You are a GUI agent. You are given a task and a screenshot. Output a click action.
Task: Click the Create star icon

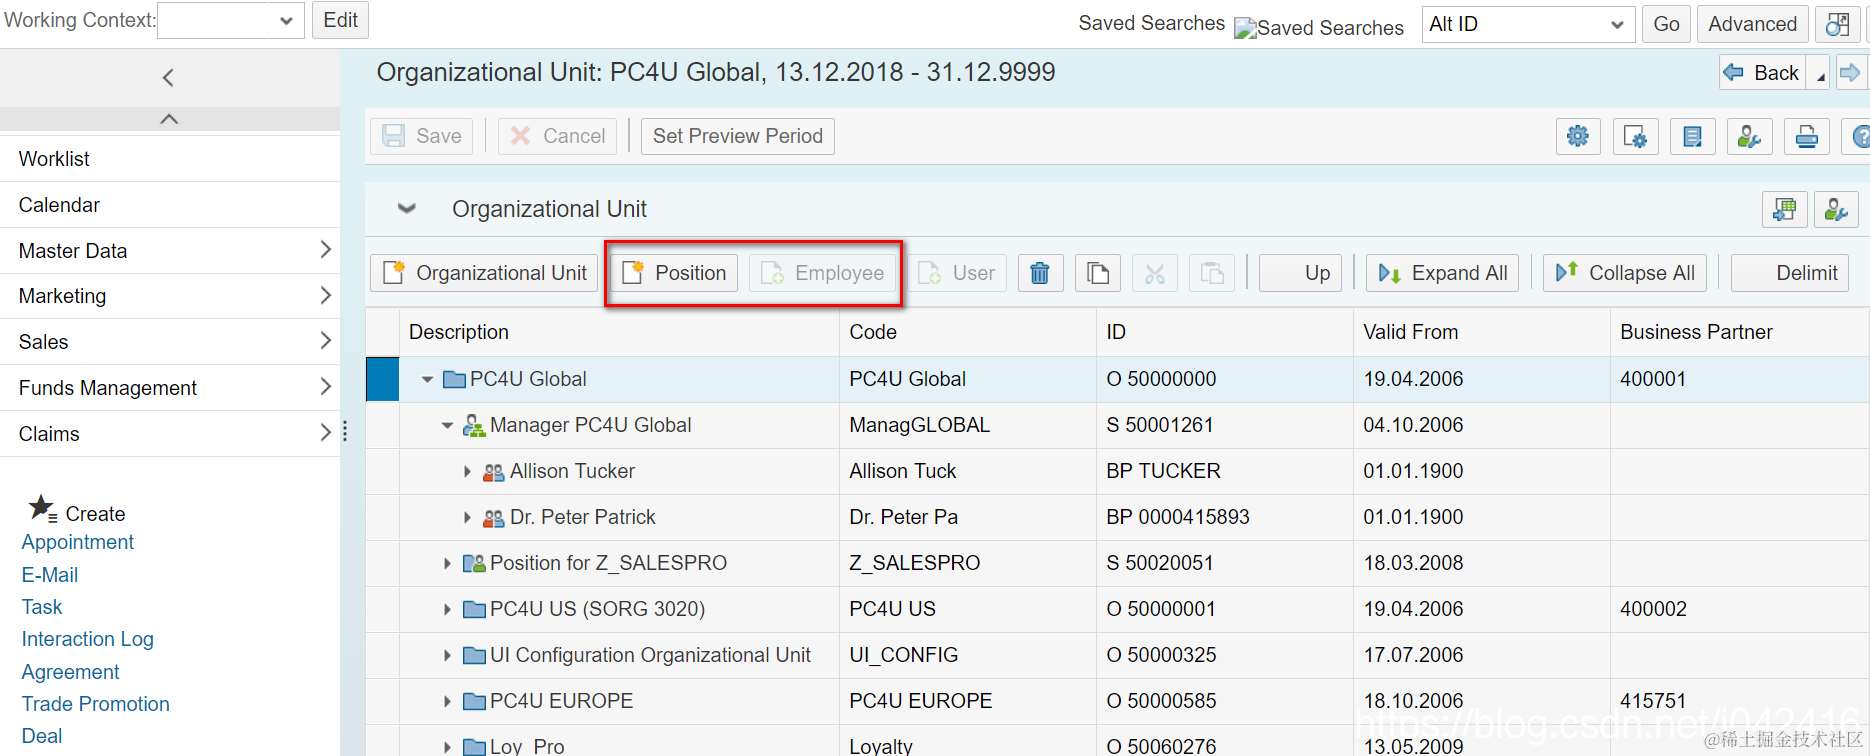click(x=42, y=509)
